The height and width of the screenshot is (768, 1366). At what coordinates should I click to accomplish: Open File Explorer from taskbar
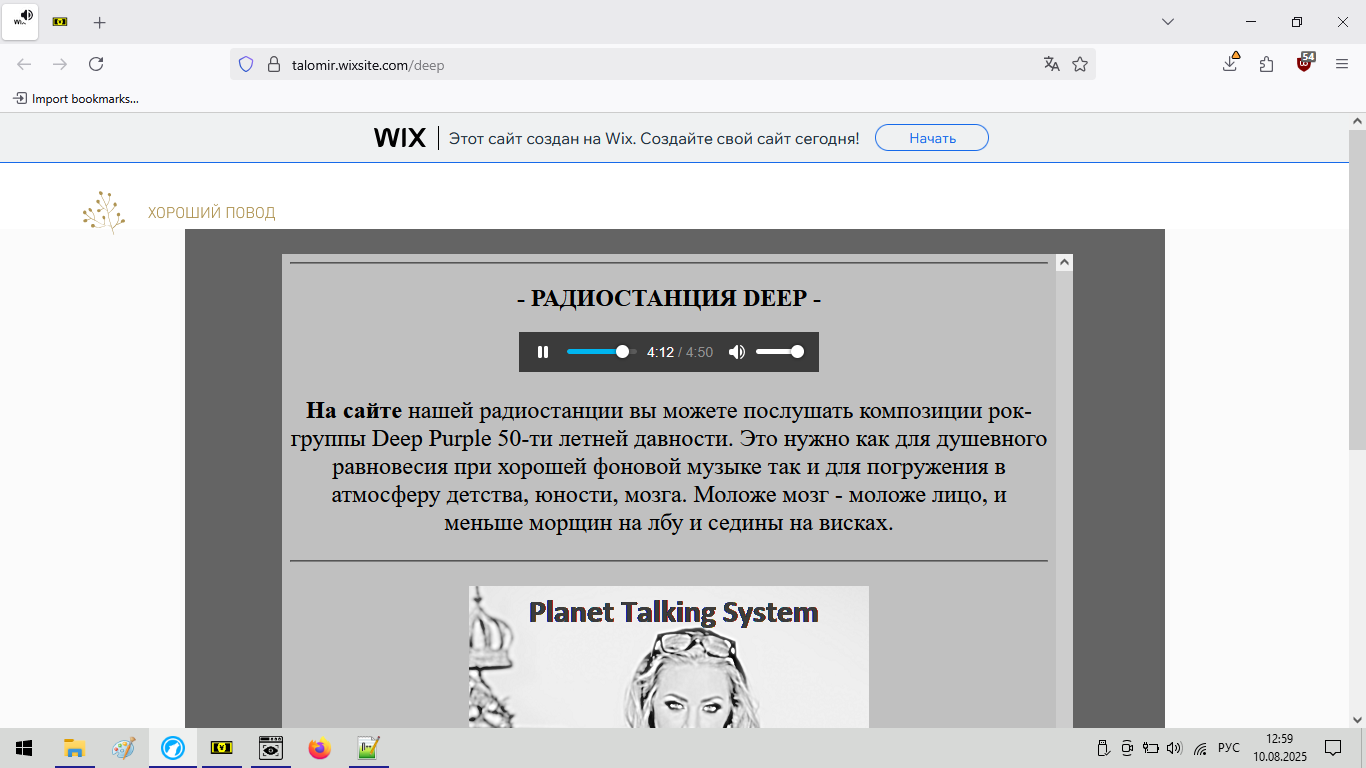[74, 748]
